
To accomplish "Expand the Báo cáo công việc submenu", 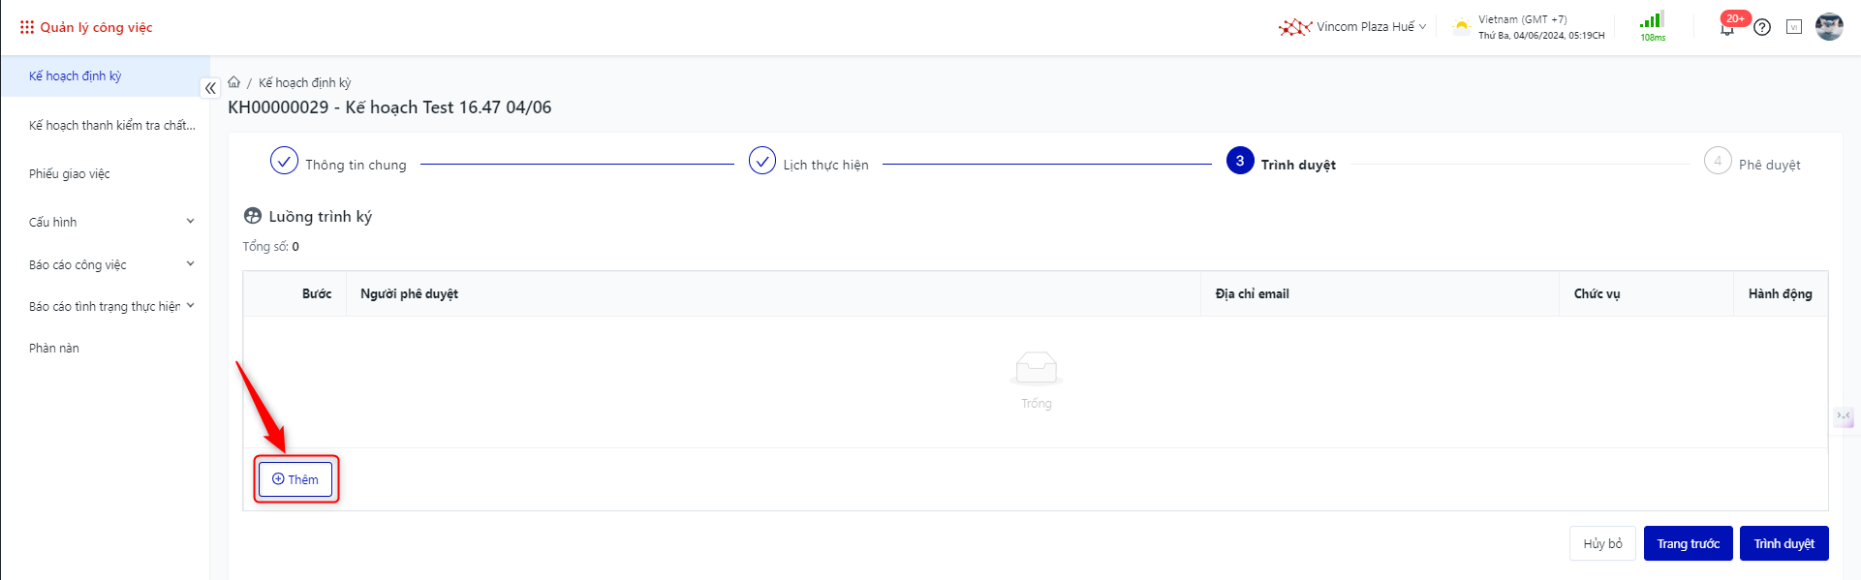I will click(111, 265).
